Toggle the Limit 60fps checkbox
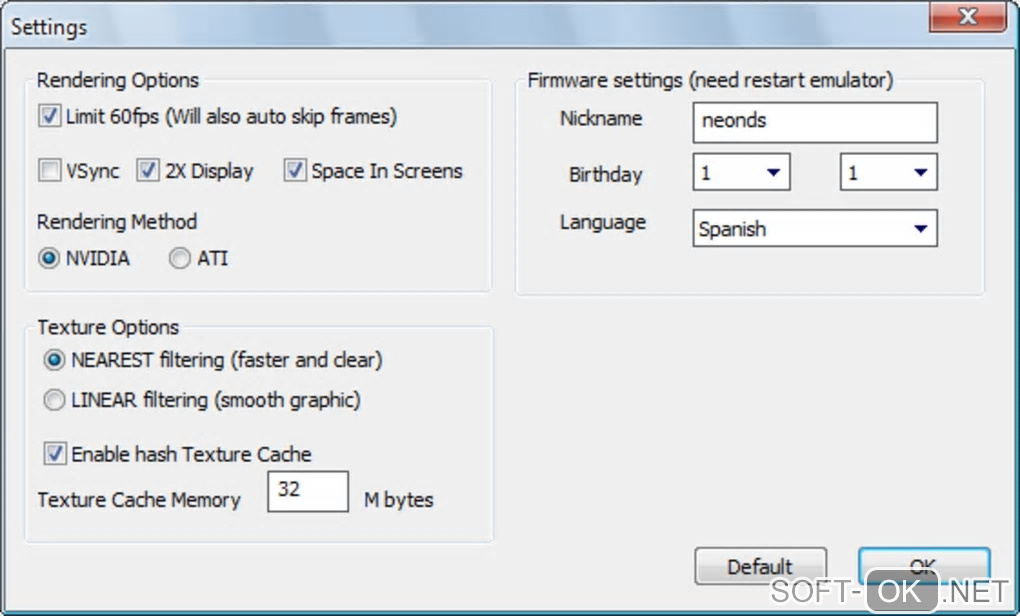Screen dimensions: 1020x616 tap(50, 117)
